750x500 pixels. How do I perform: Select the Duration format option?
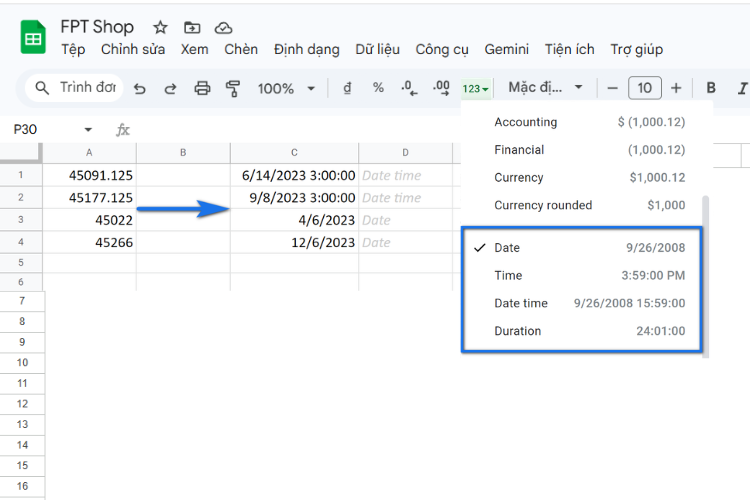tap(582, 331)
